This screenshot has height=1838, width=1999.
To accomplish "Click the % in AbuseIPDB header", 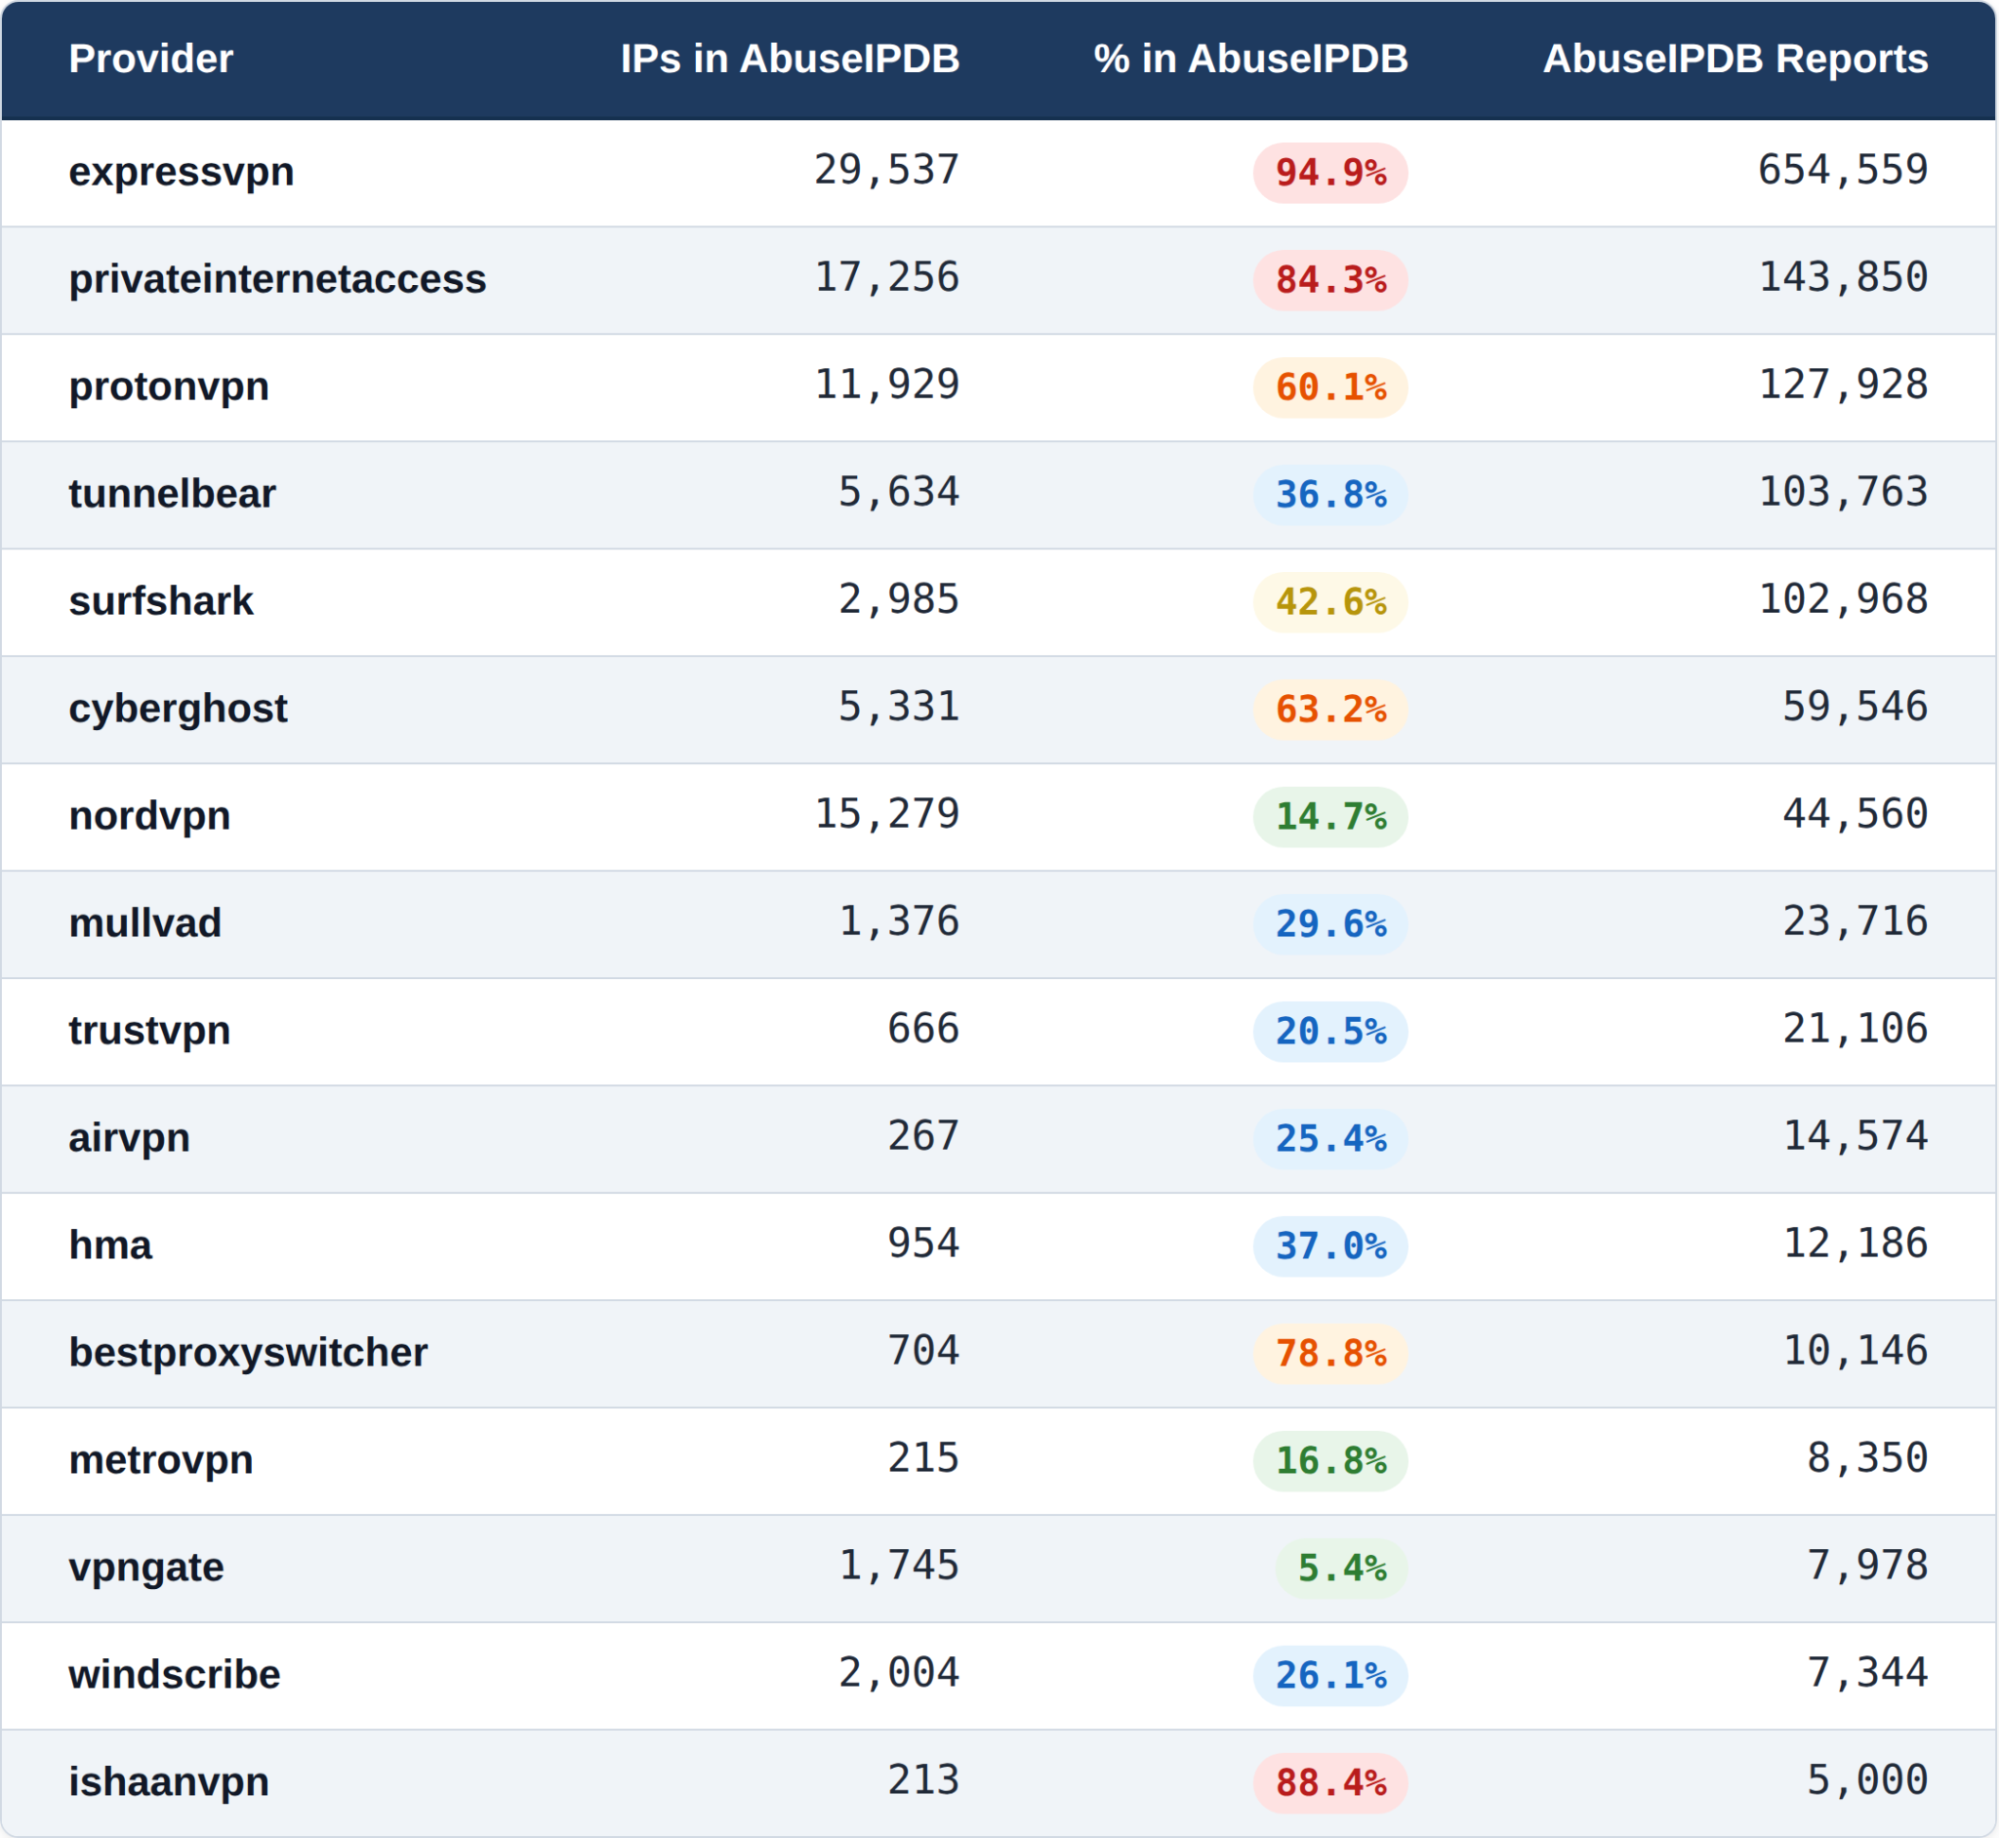I will coord(1250,59).
